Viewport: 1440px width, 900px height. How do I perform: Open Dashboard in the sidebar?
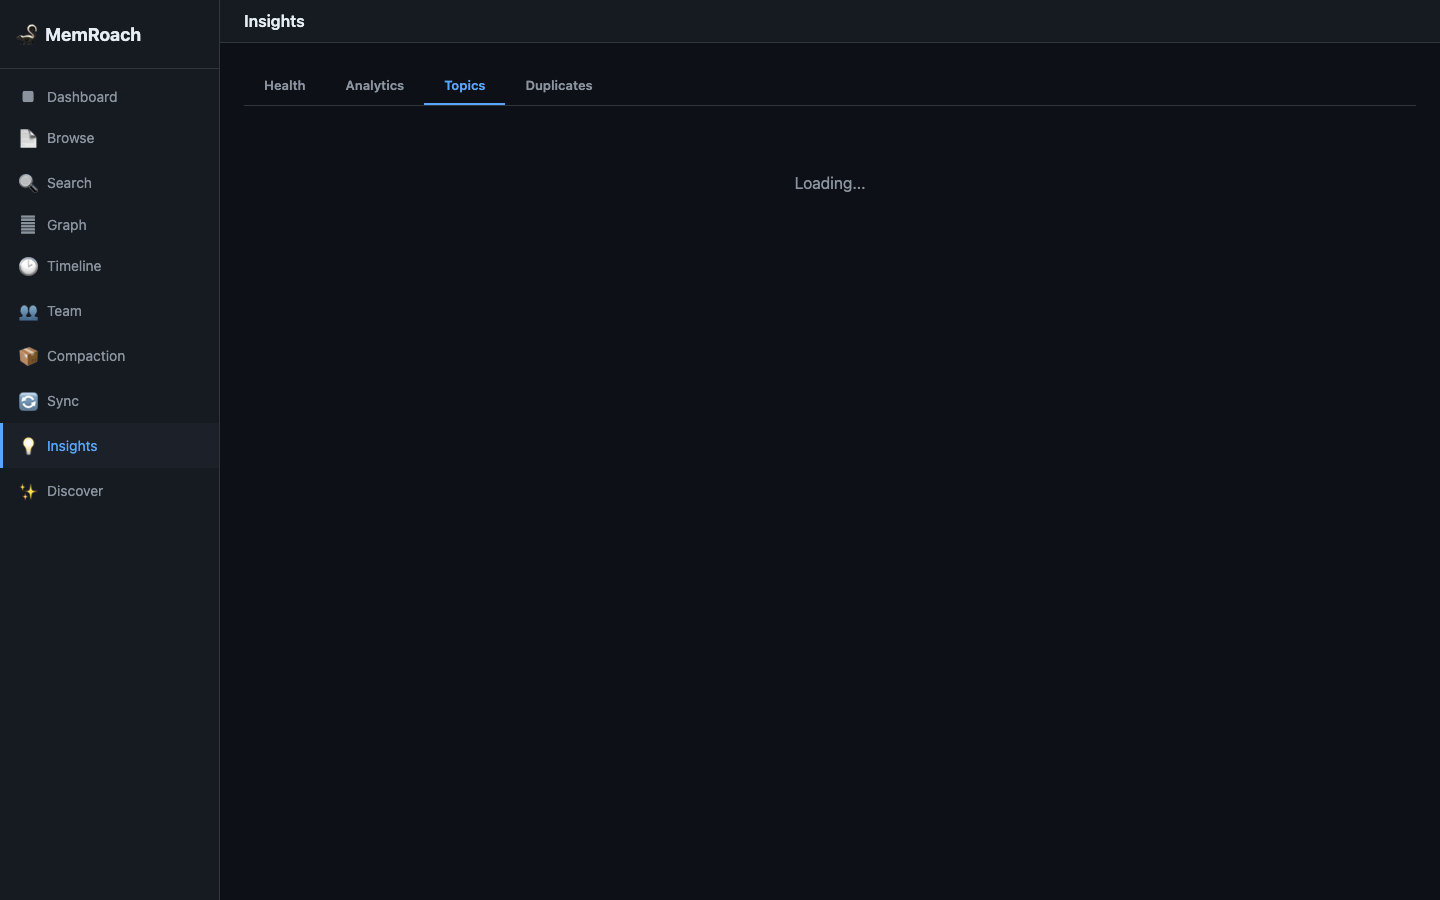(x=82, y=97)
